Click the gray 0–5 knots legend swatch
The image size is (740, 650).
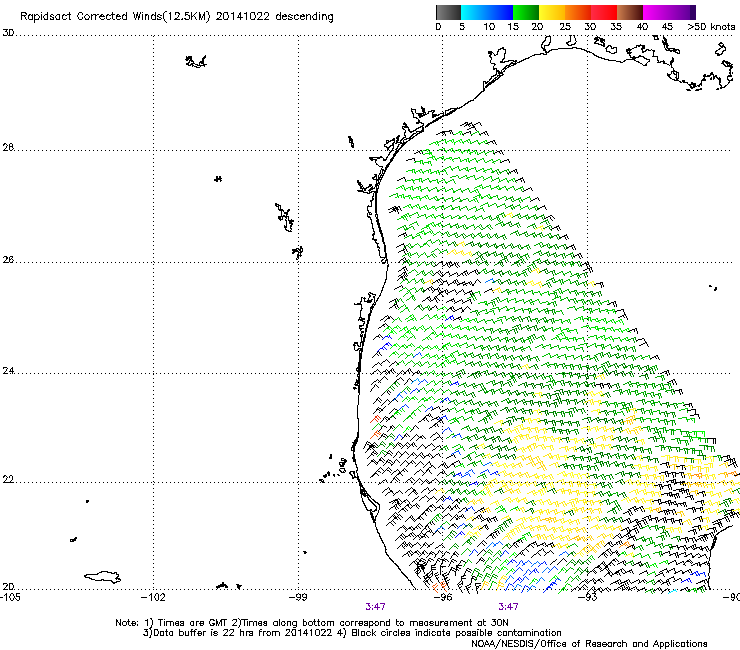448,12
